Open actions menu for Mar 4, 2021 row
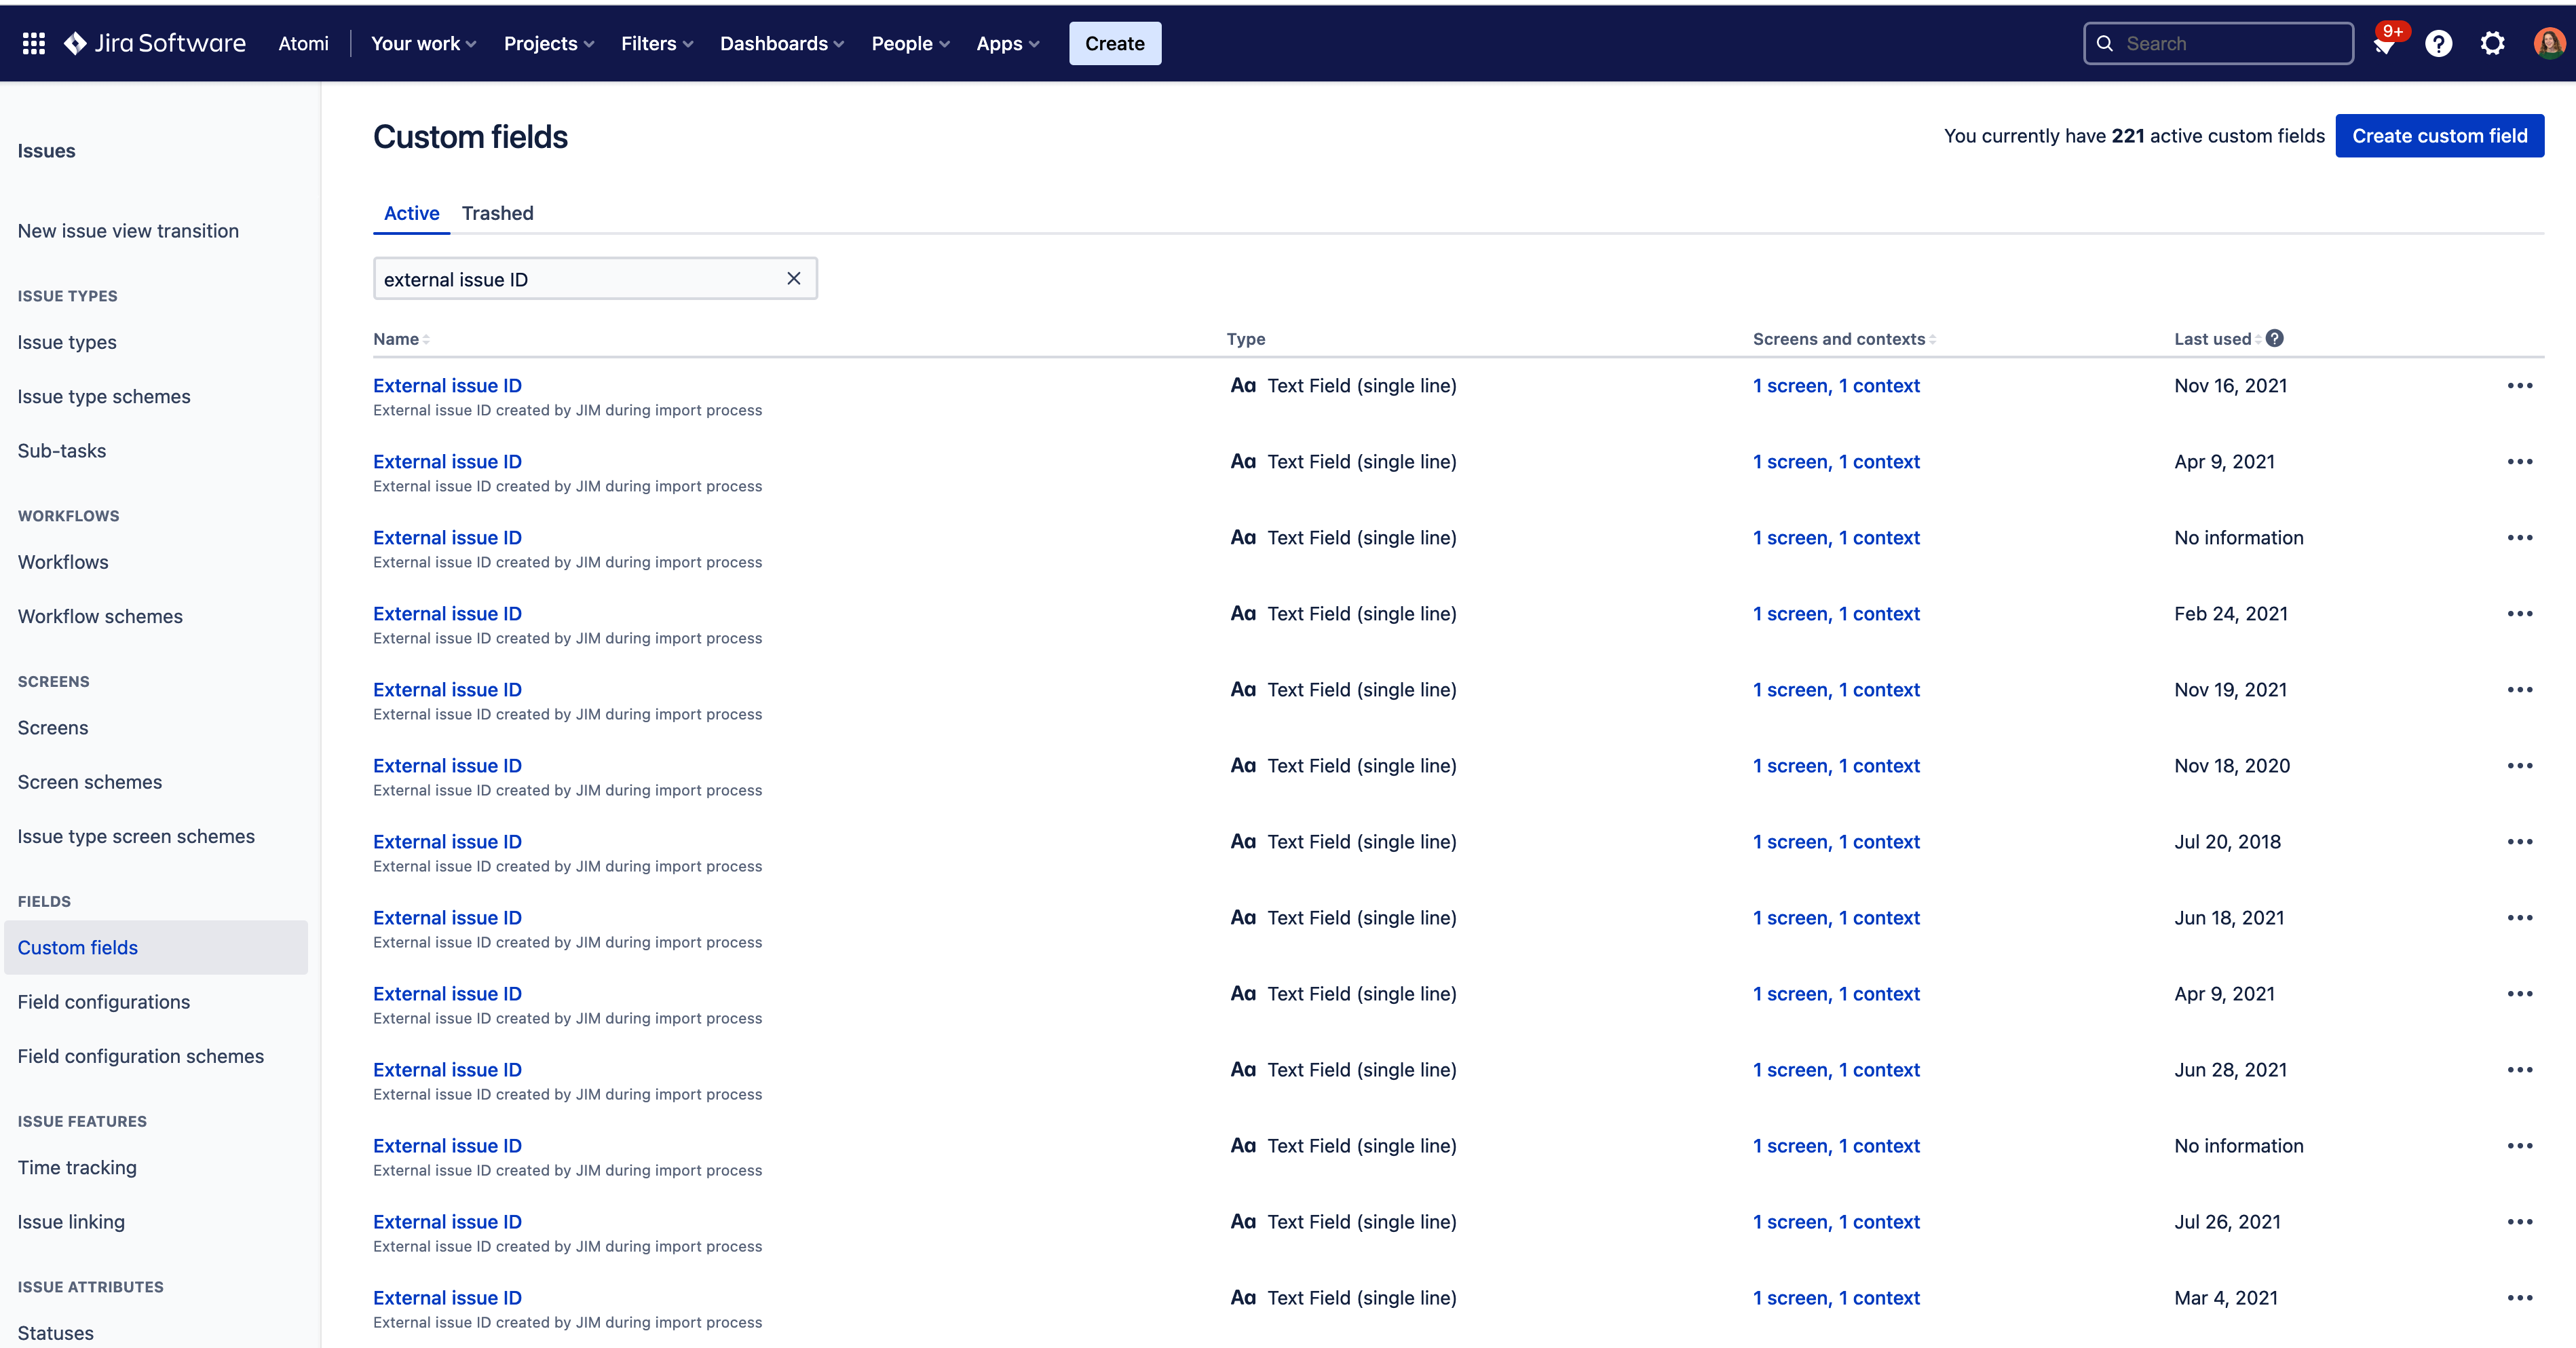Image resolution: width=2576 pixels, height=1348 pixels. tap(2519, 1298)
